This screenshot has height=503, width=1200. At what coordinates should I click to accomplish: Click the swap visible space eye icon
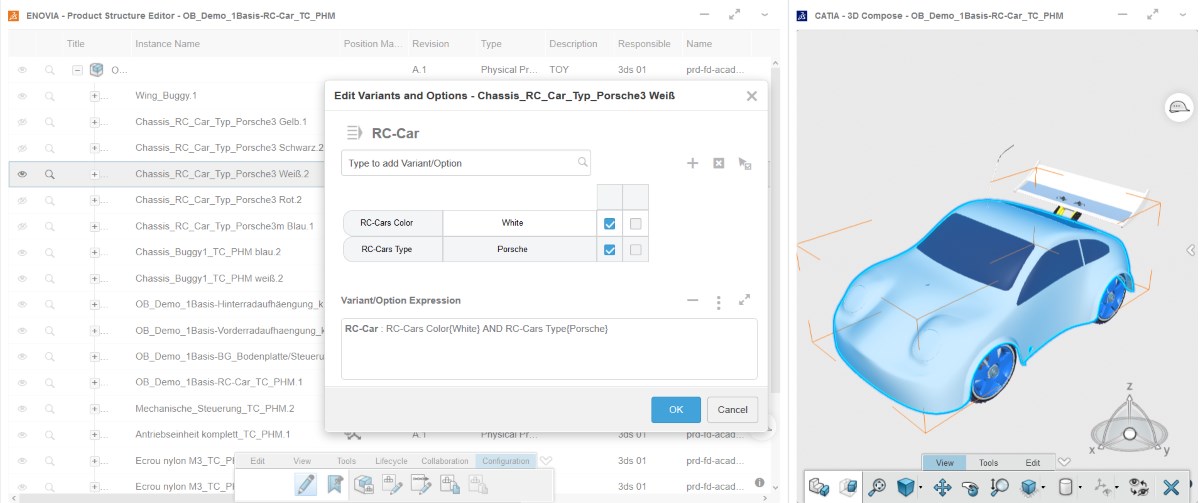[x=1138, y=487]
